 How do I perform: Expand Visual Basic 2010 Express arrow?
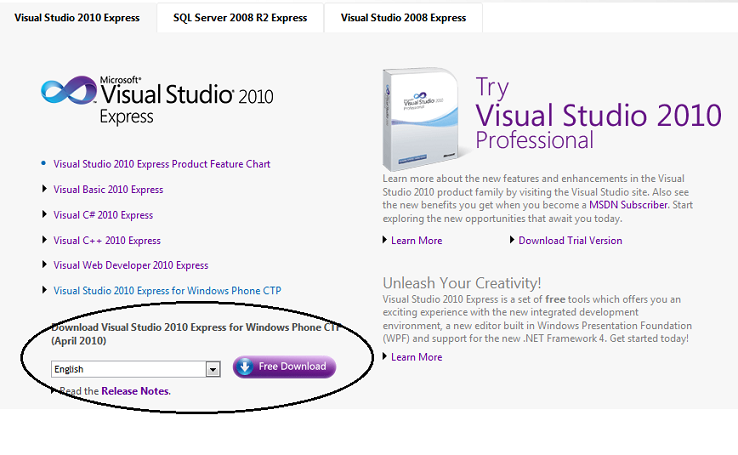tap(44, 189)
